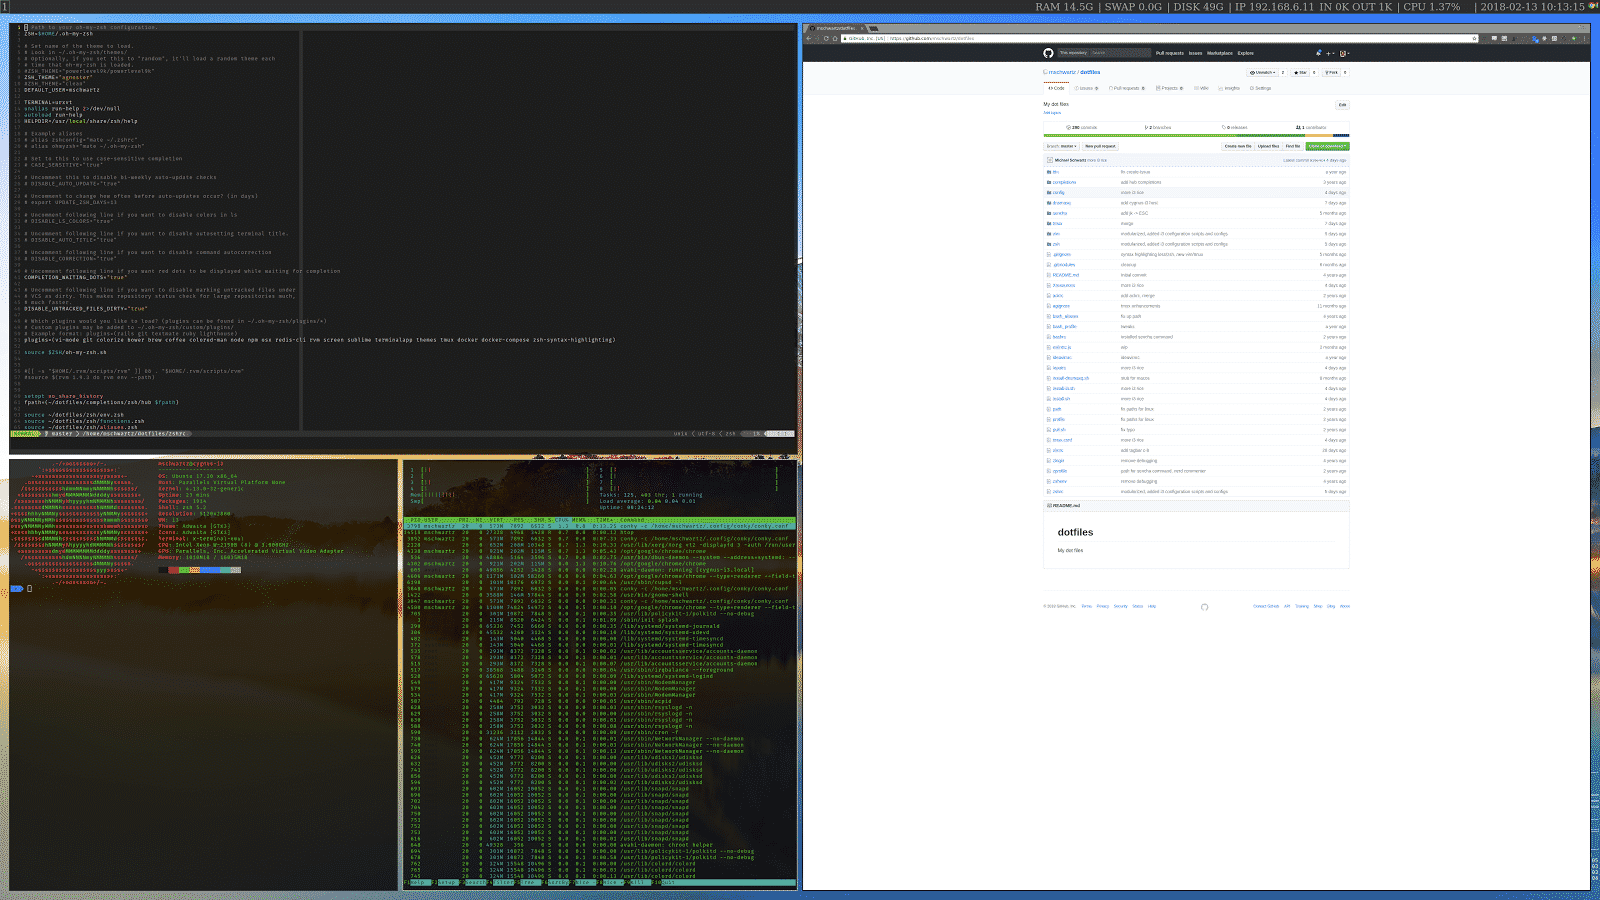Open the completions folder

[1064, 182]
